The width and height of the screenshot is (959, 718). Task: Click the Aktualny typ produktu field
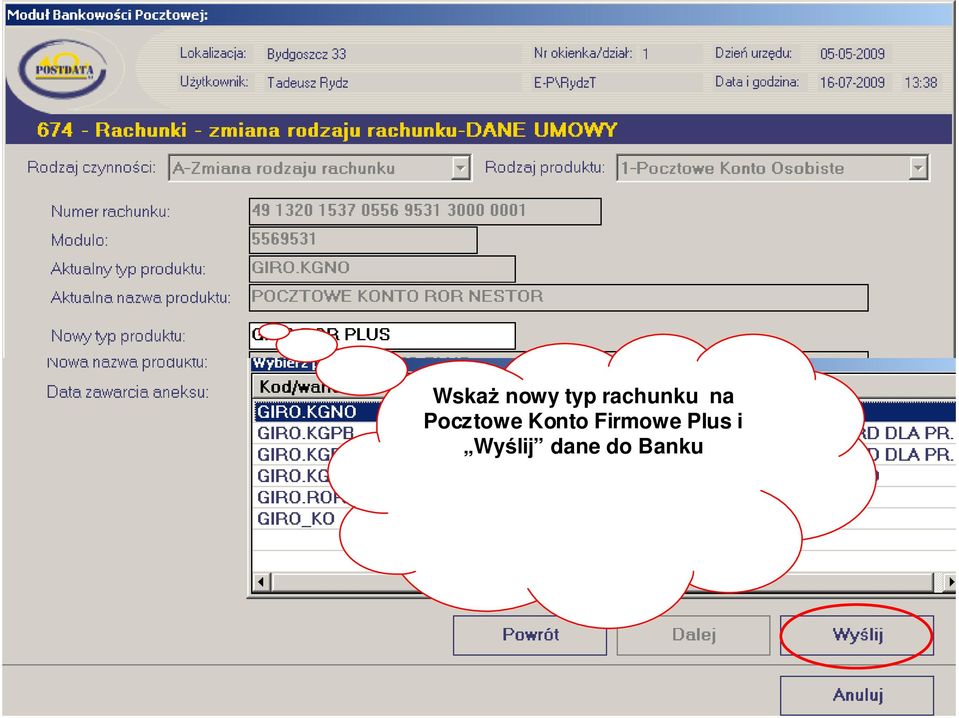point(382,268)
